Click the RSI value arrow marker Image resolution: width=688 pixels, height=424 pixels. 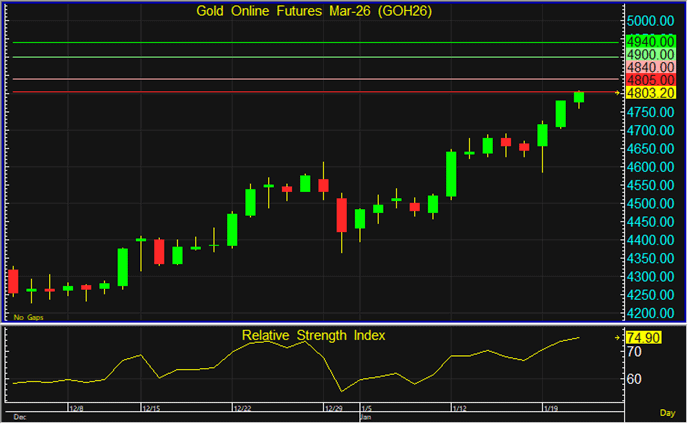click(617, 338)
